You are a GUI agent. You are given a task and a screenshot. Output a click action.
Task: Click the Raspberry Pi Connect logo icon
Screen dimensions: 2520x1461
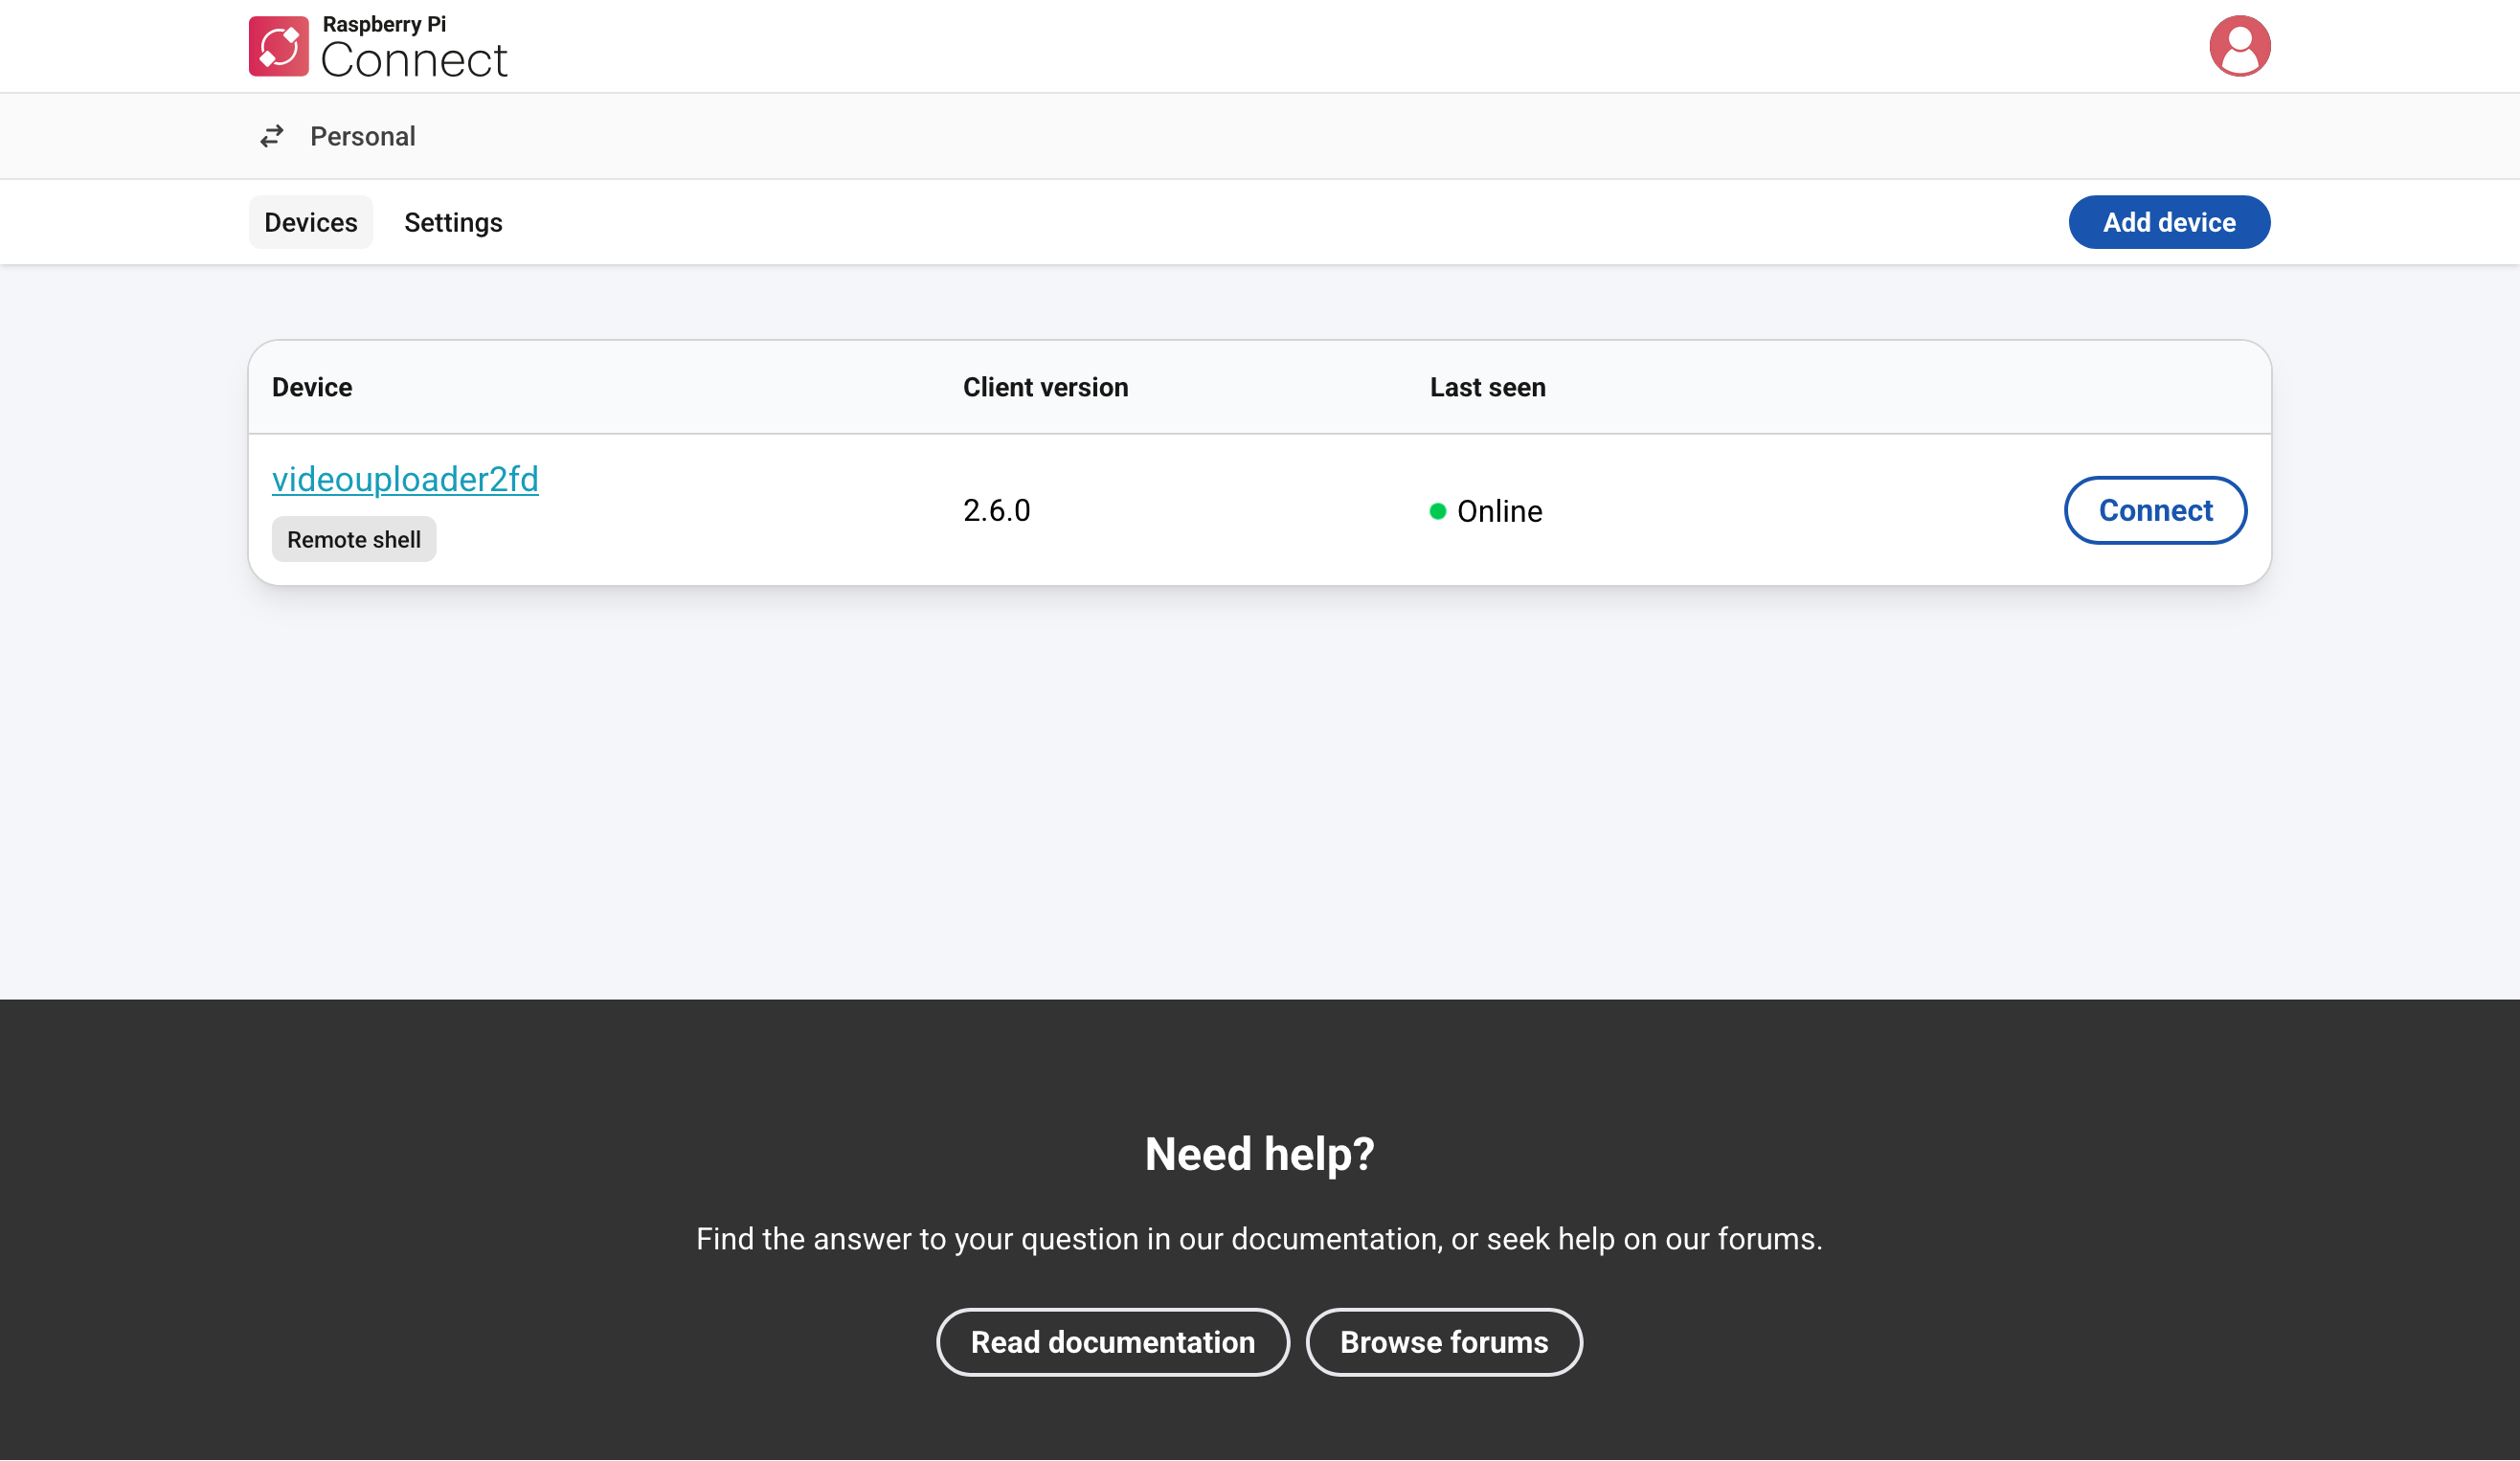[x=279, y=46]
